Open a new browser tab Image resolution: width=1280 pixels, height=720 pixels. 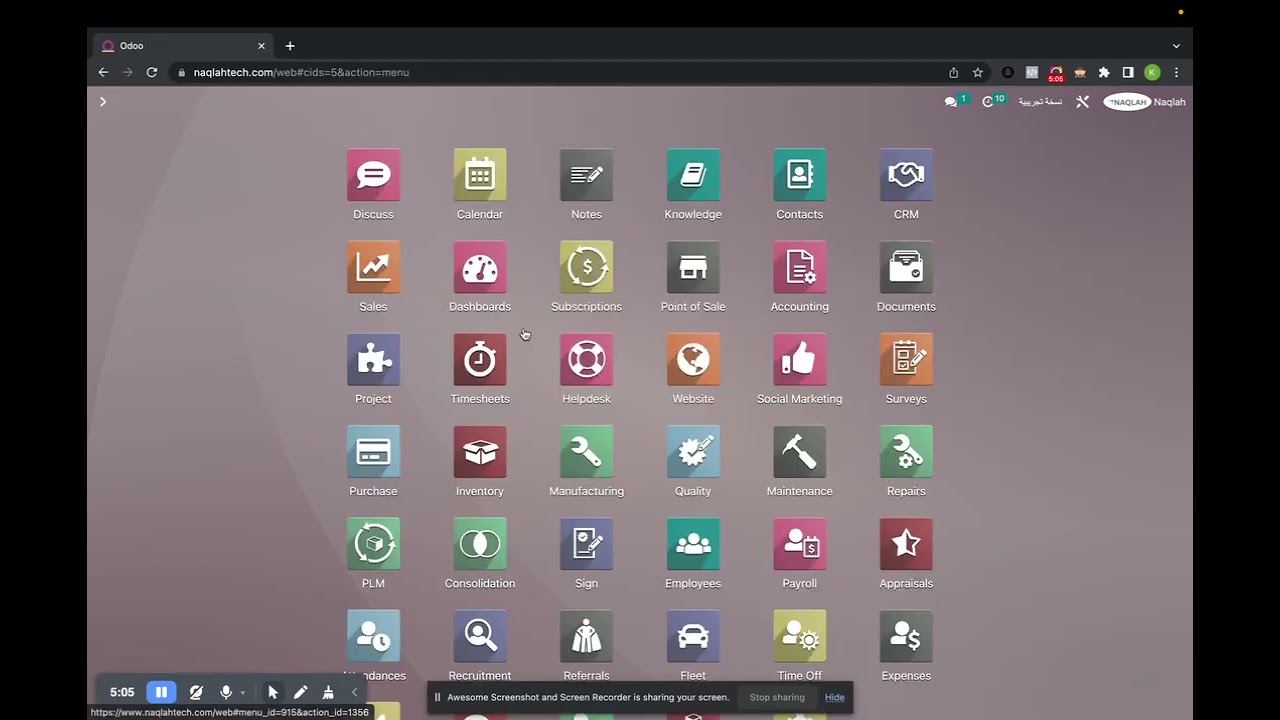coord(290,46)
